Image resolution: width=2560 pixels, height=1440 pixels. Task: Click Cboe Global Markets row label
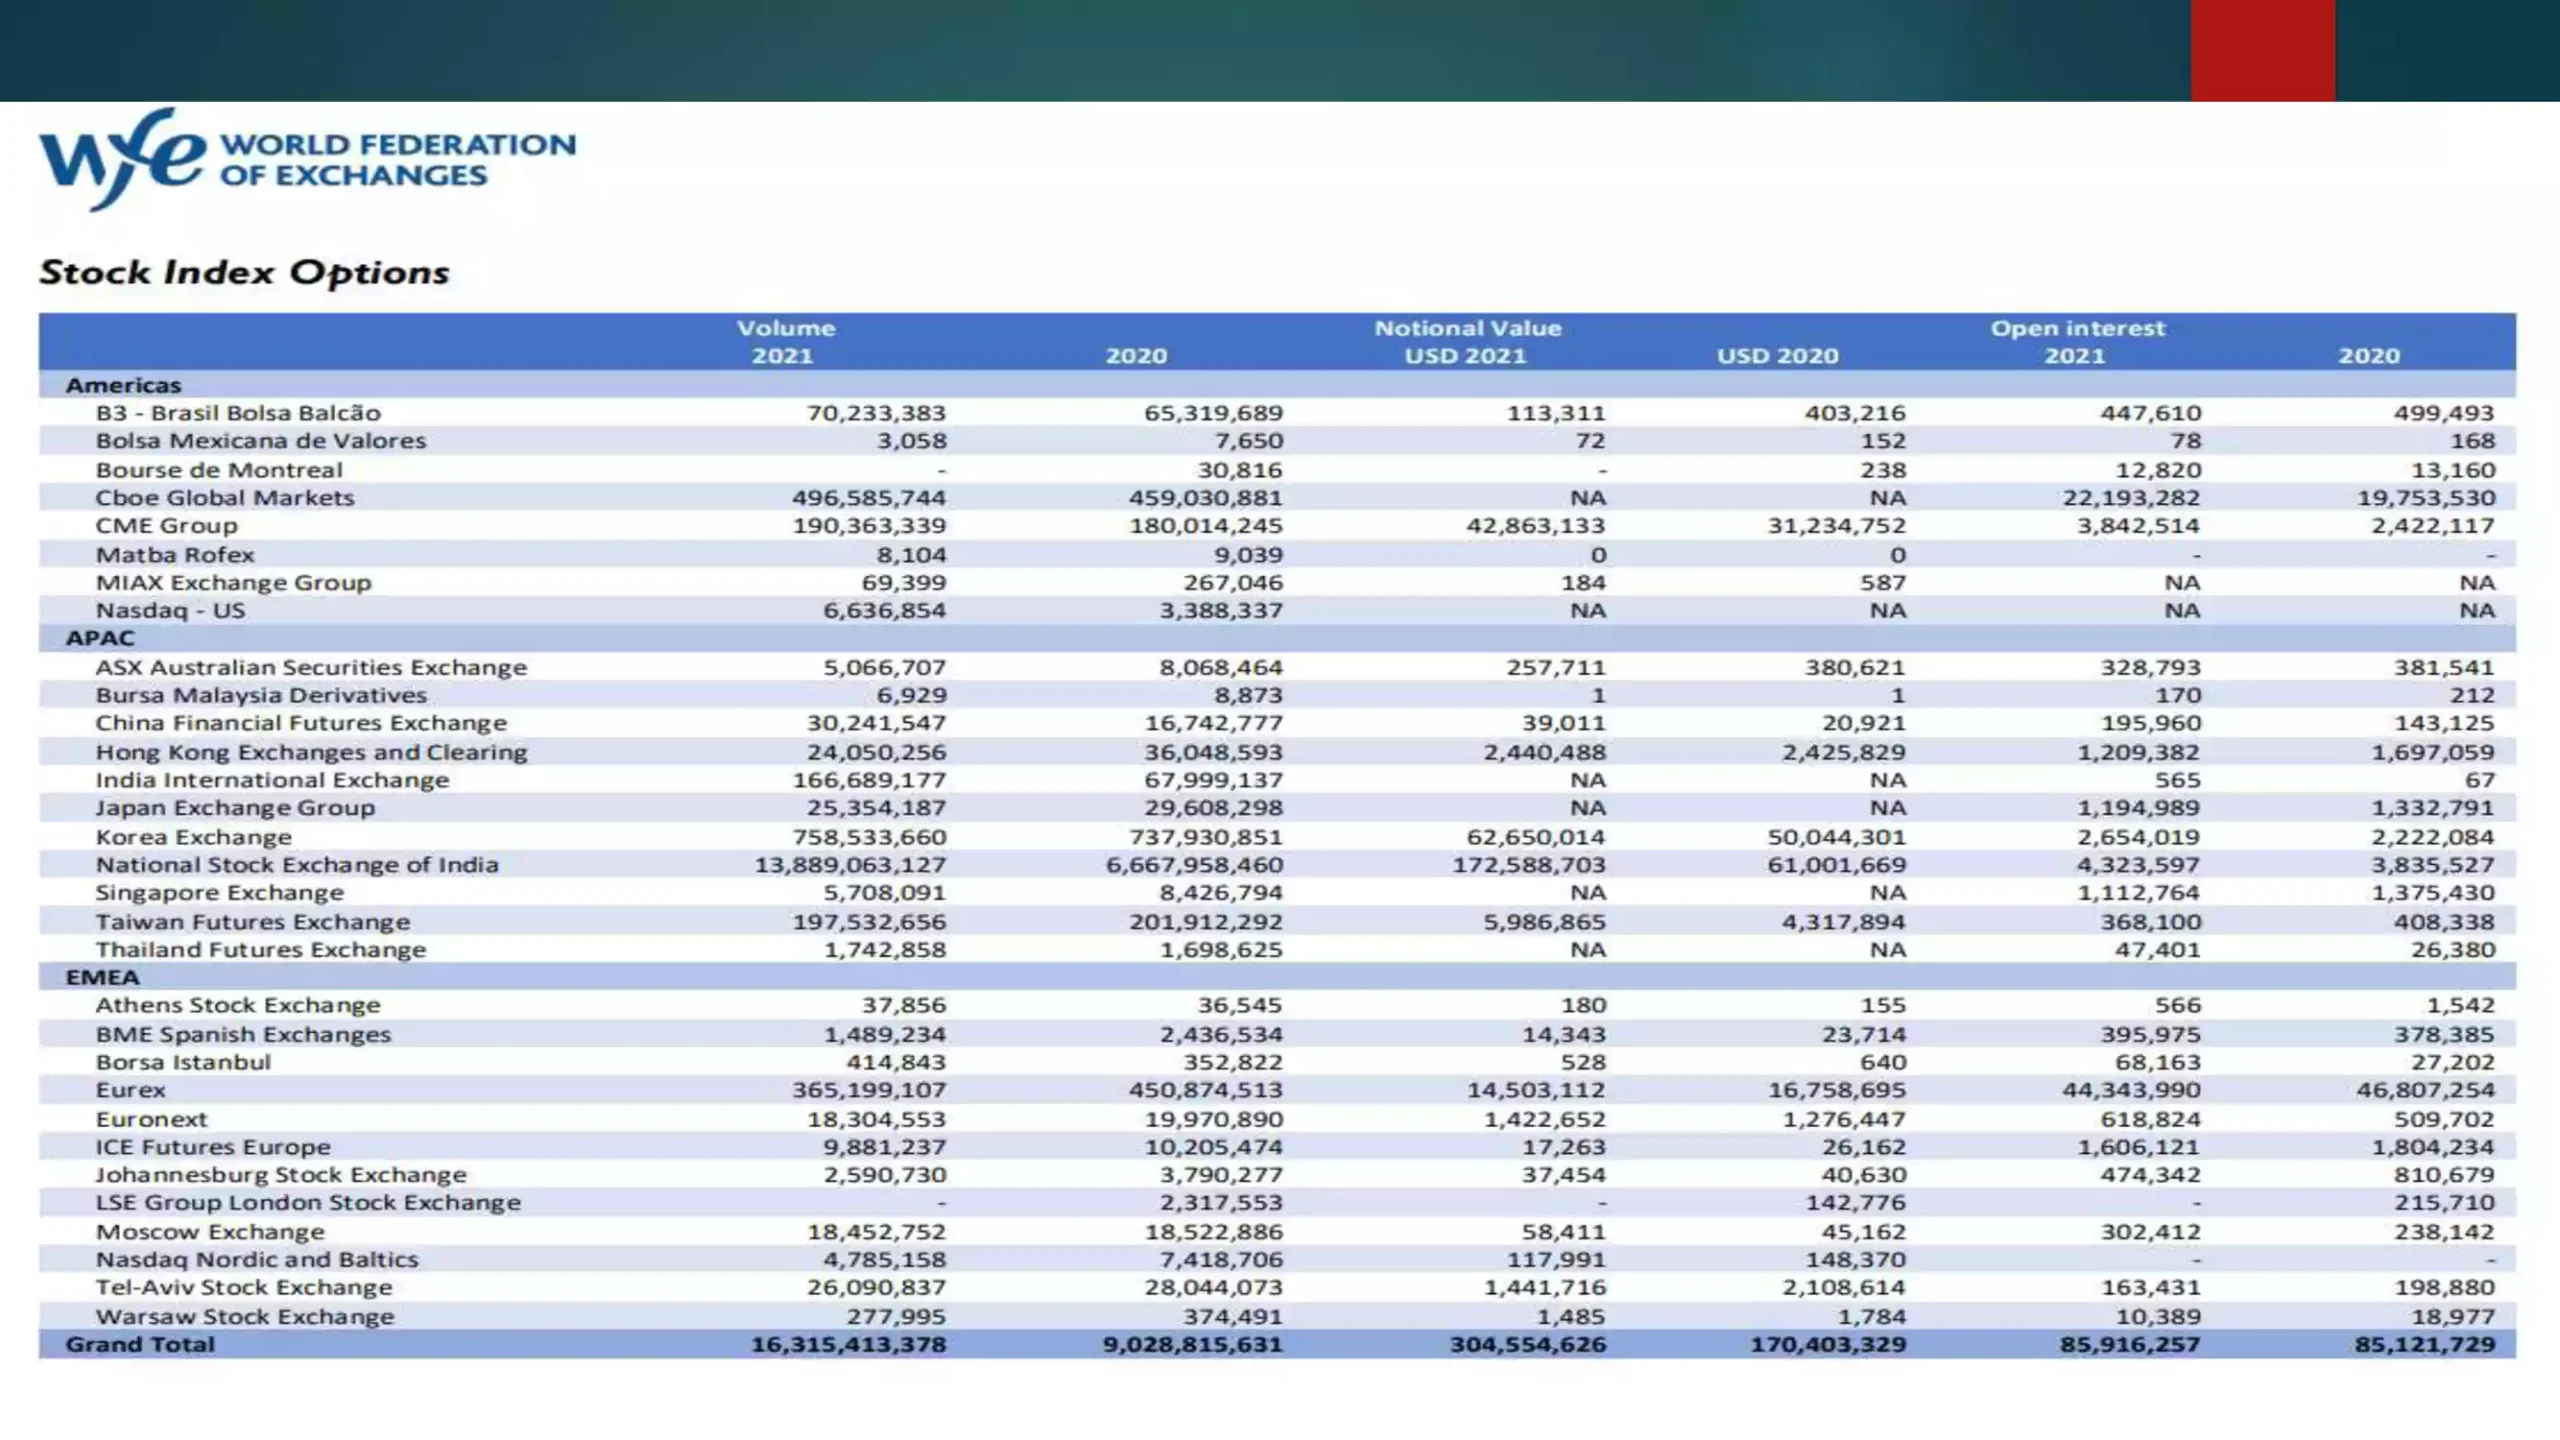pyautogui.click(x=225, y=498)
